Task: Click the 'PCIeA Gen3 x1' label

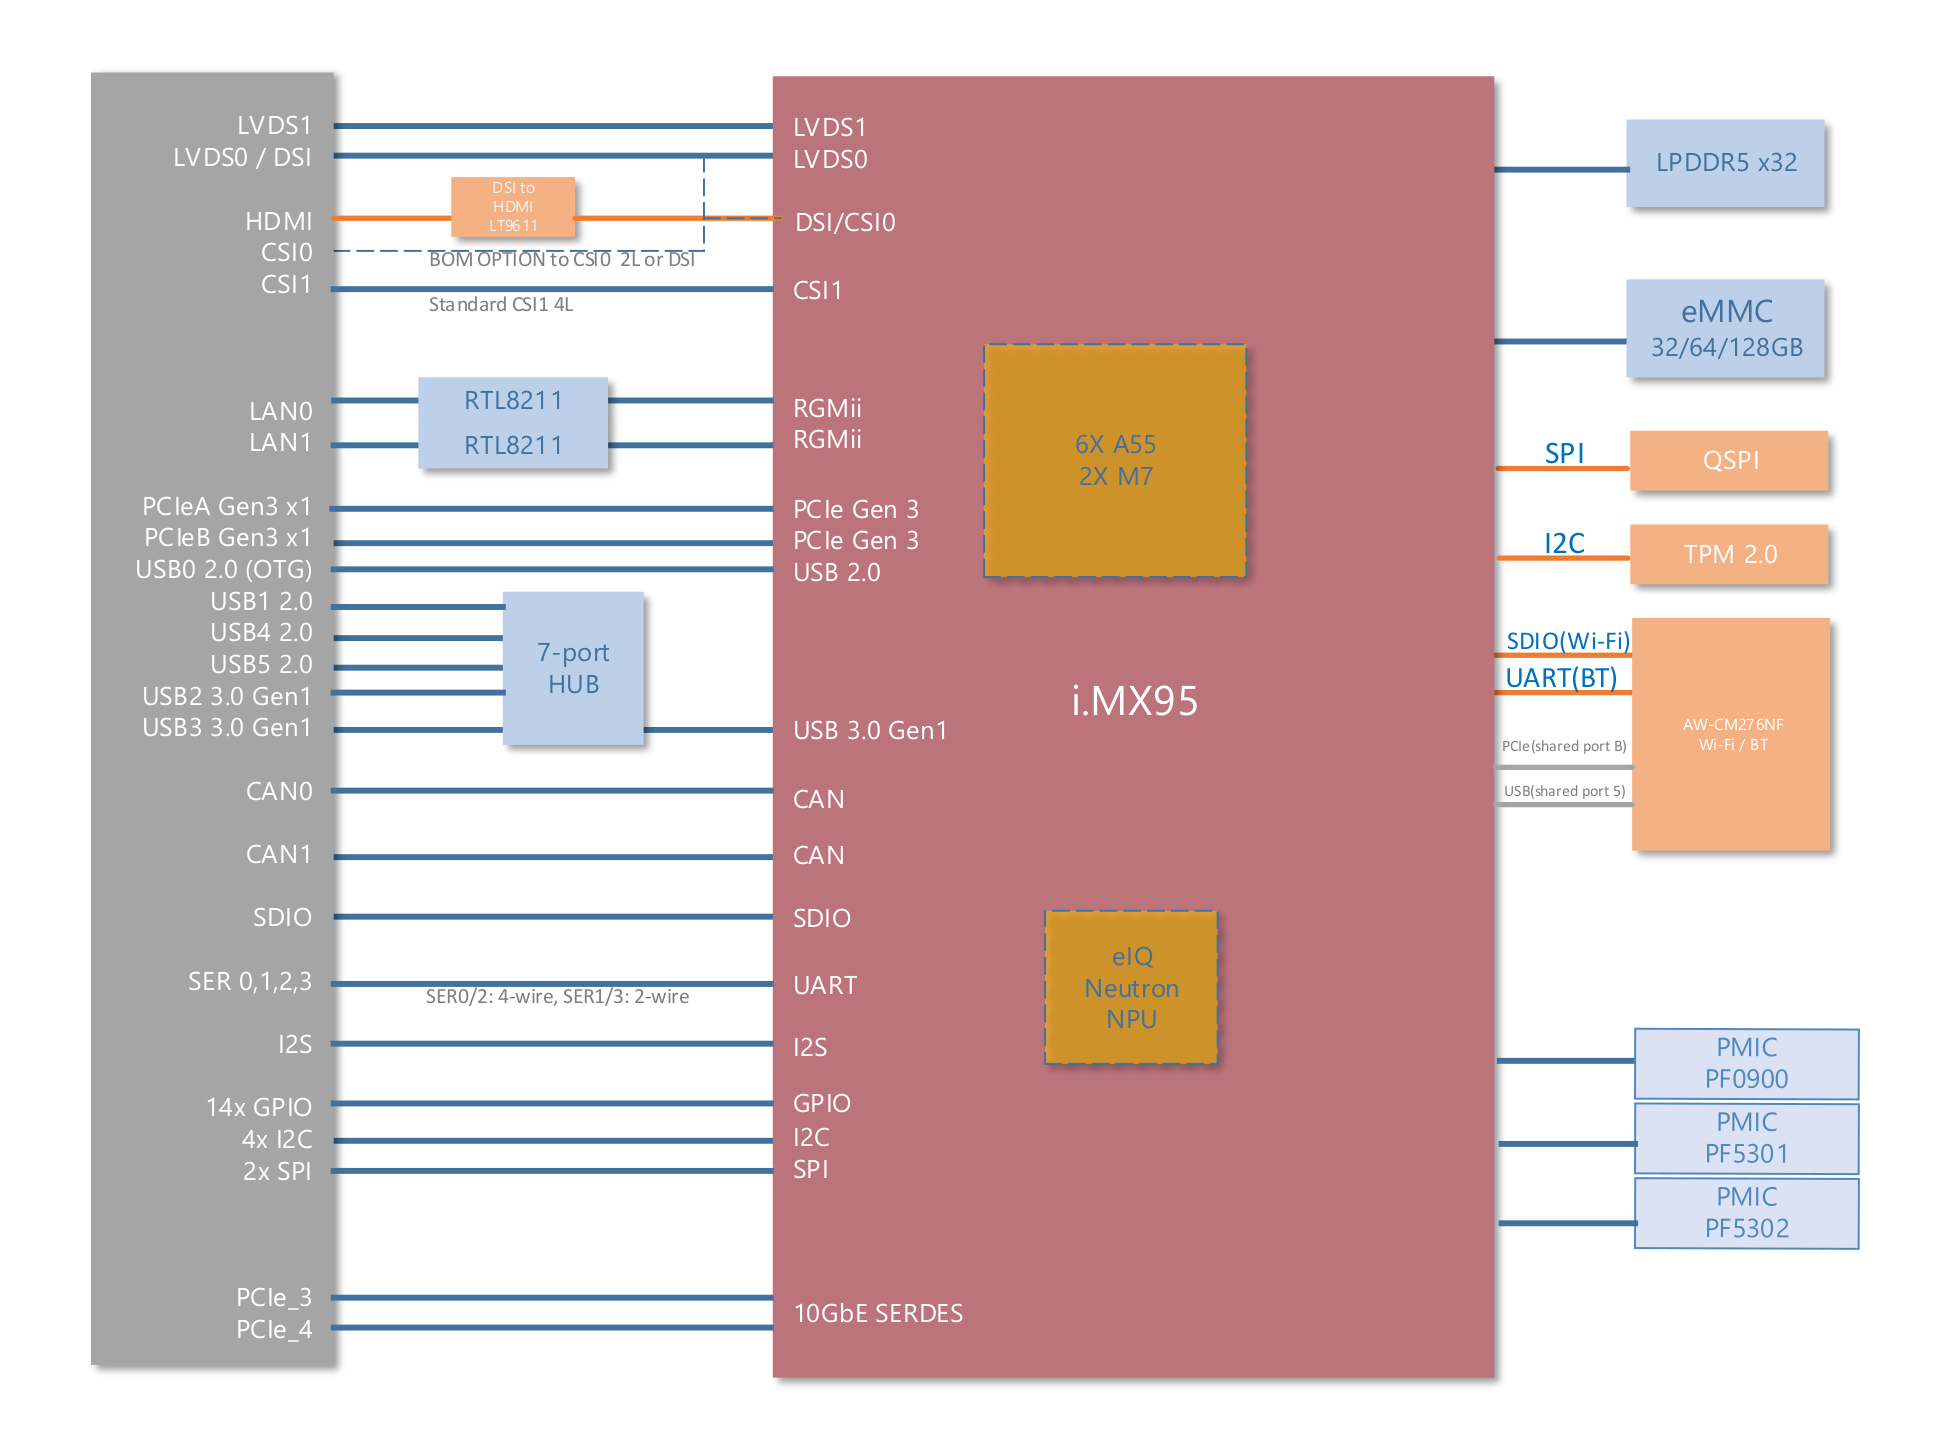Action: tap(227, 507)
